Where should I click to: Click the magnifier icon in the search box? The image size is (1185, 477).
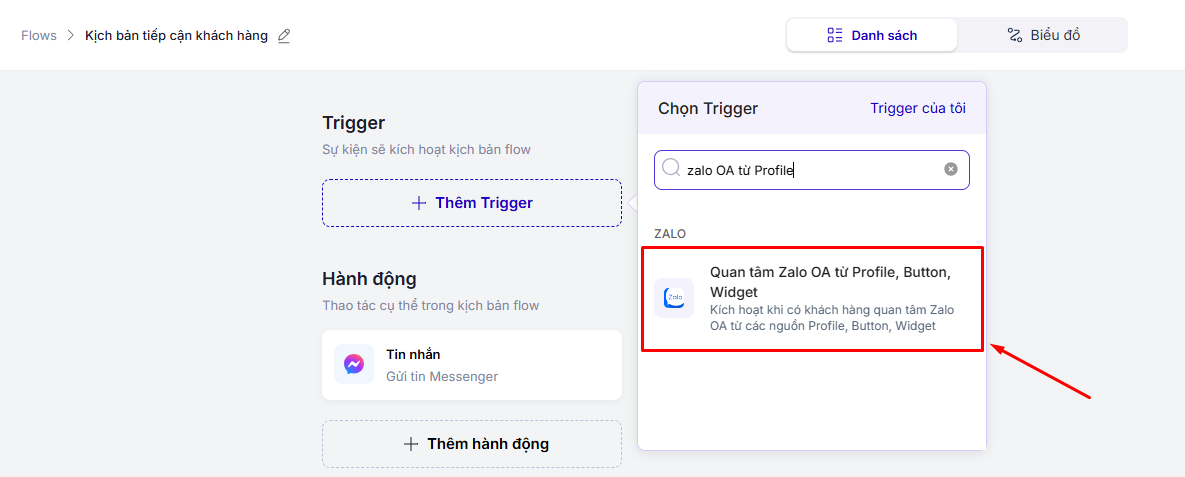coord(671,168)
